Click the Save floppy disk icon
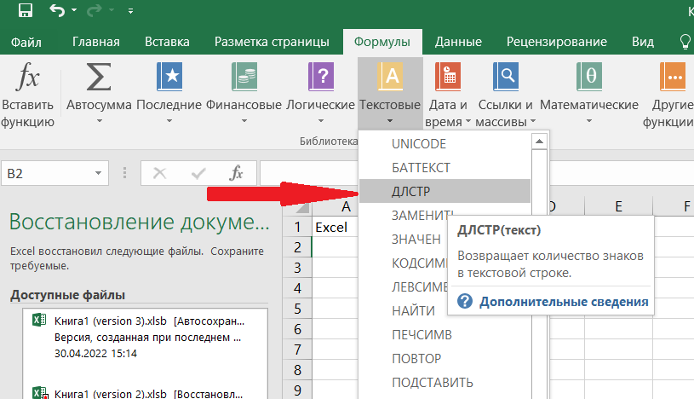The height and width of the screenshot is (400, 695). click(x=25, y=10)
